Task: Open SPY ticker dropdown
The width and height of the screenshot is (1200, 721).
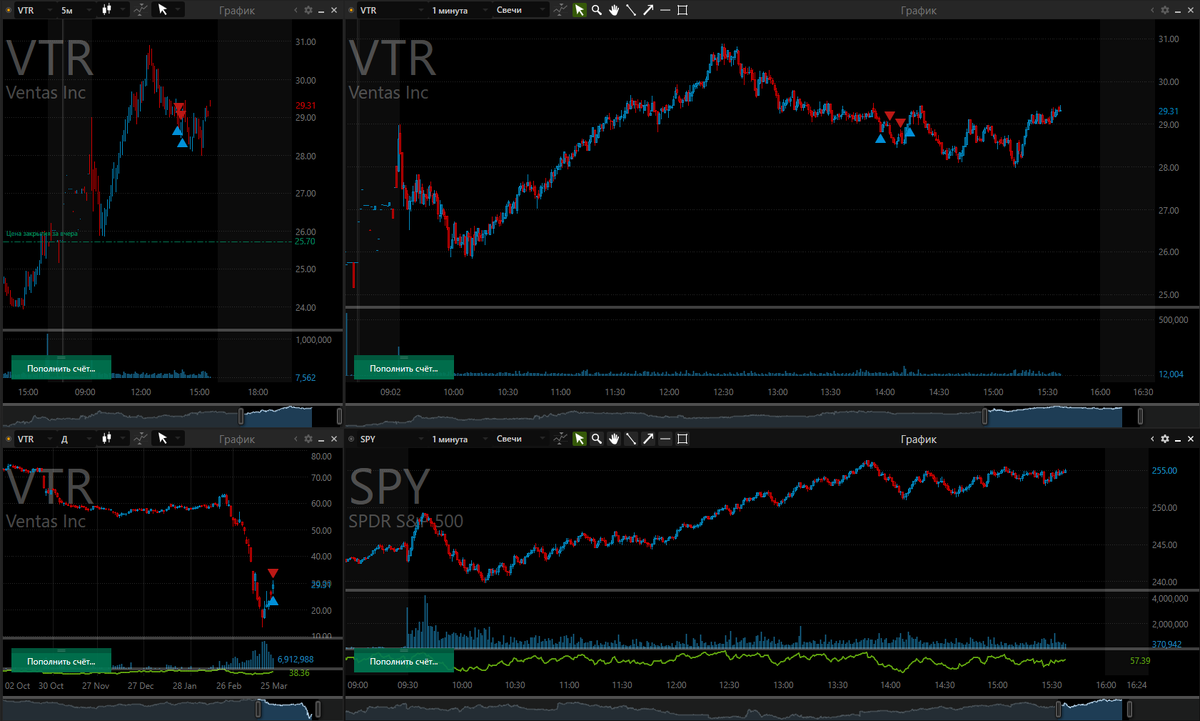Action: 392,438
